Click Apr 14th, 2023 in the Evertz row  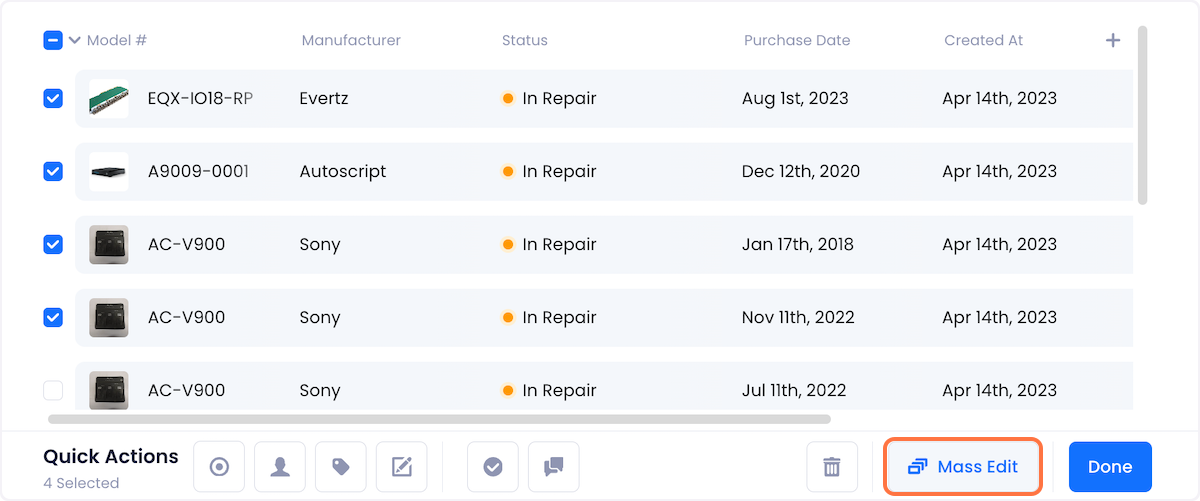pyautogui.click(x=999, y=98)
